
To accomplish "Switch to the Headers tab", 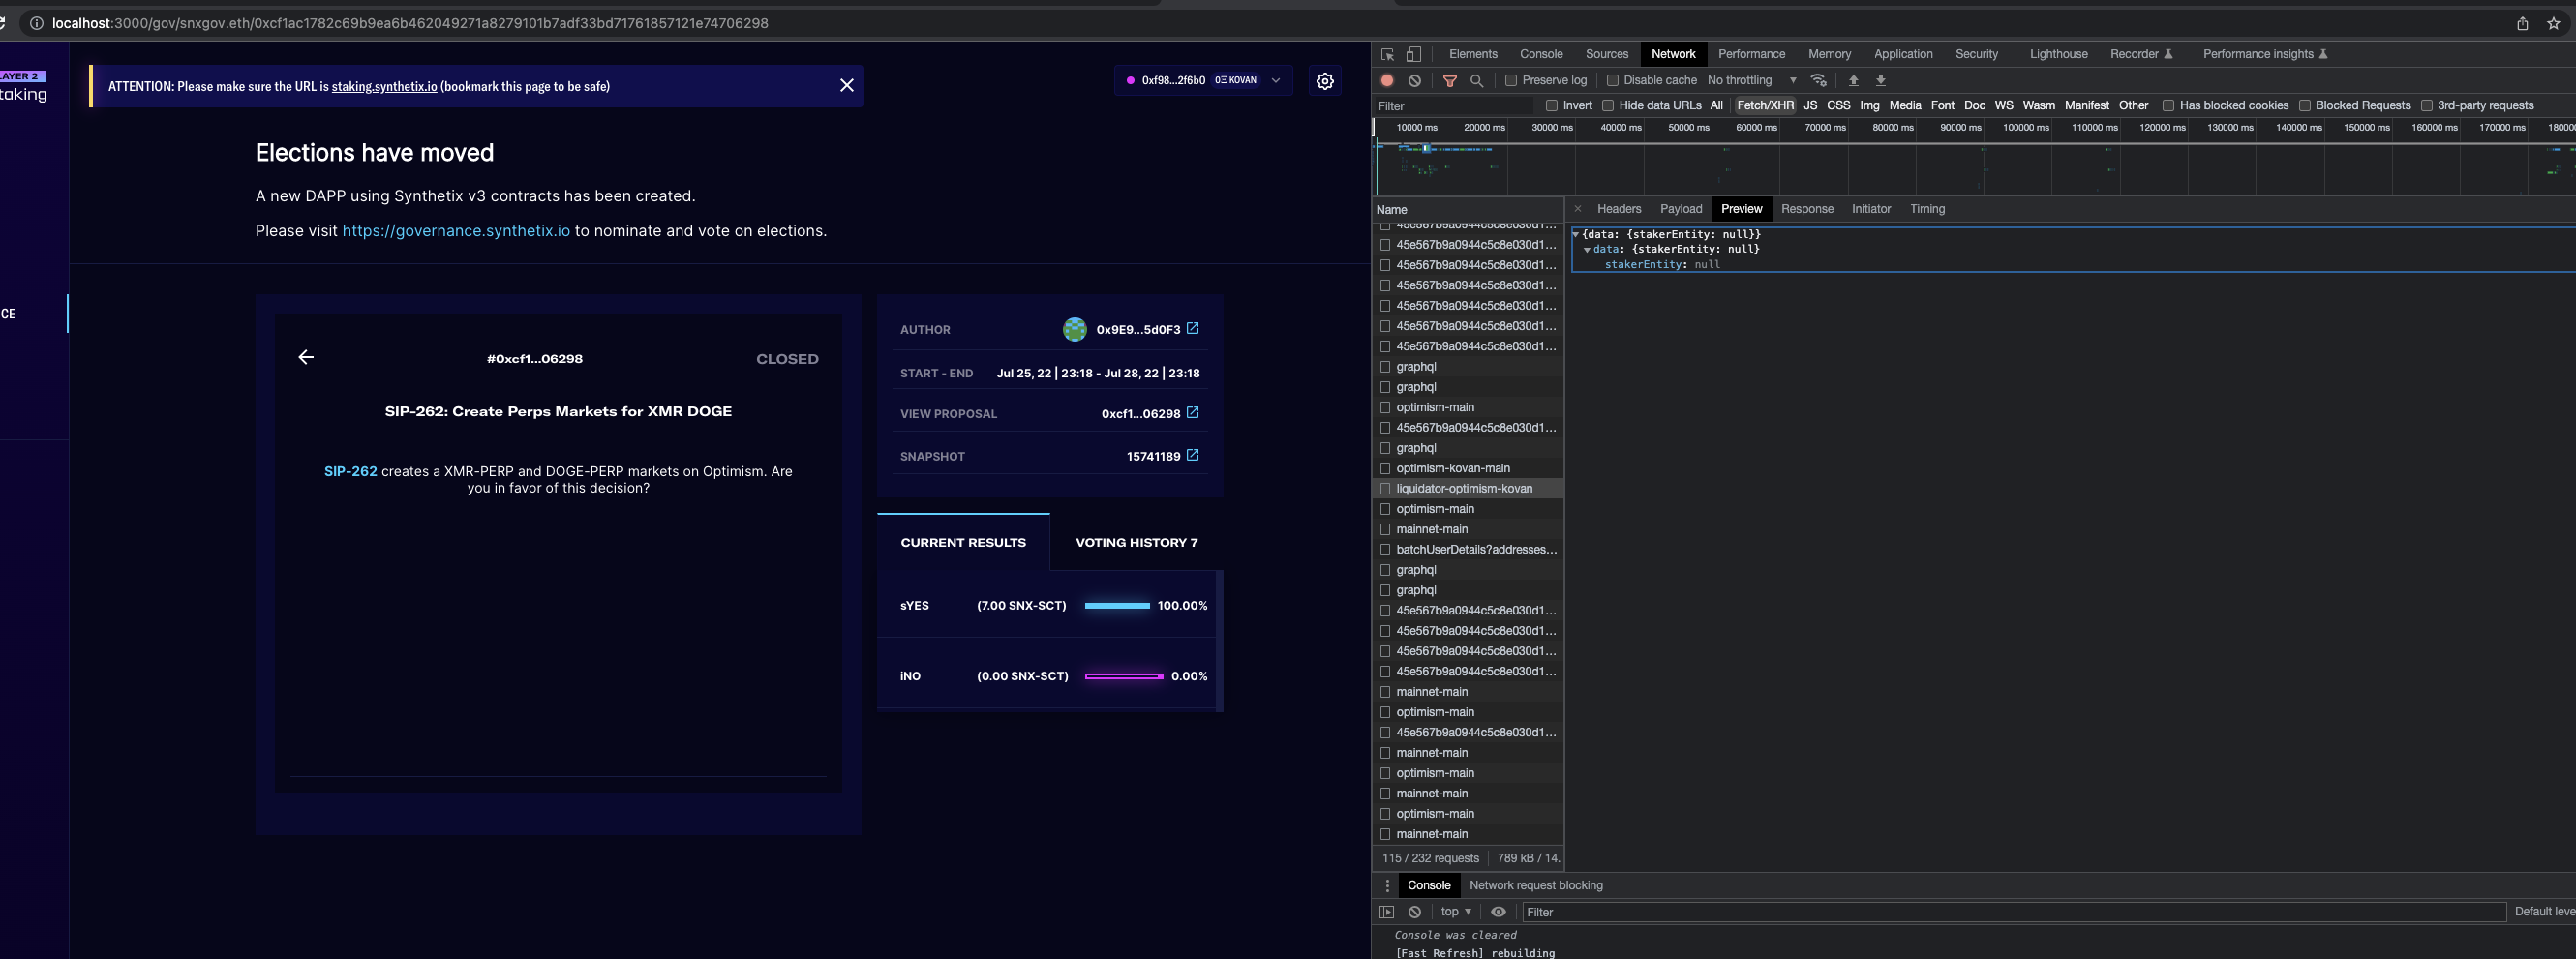I will (x=1618, y=209).
